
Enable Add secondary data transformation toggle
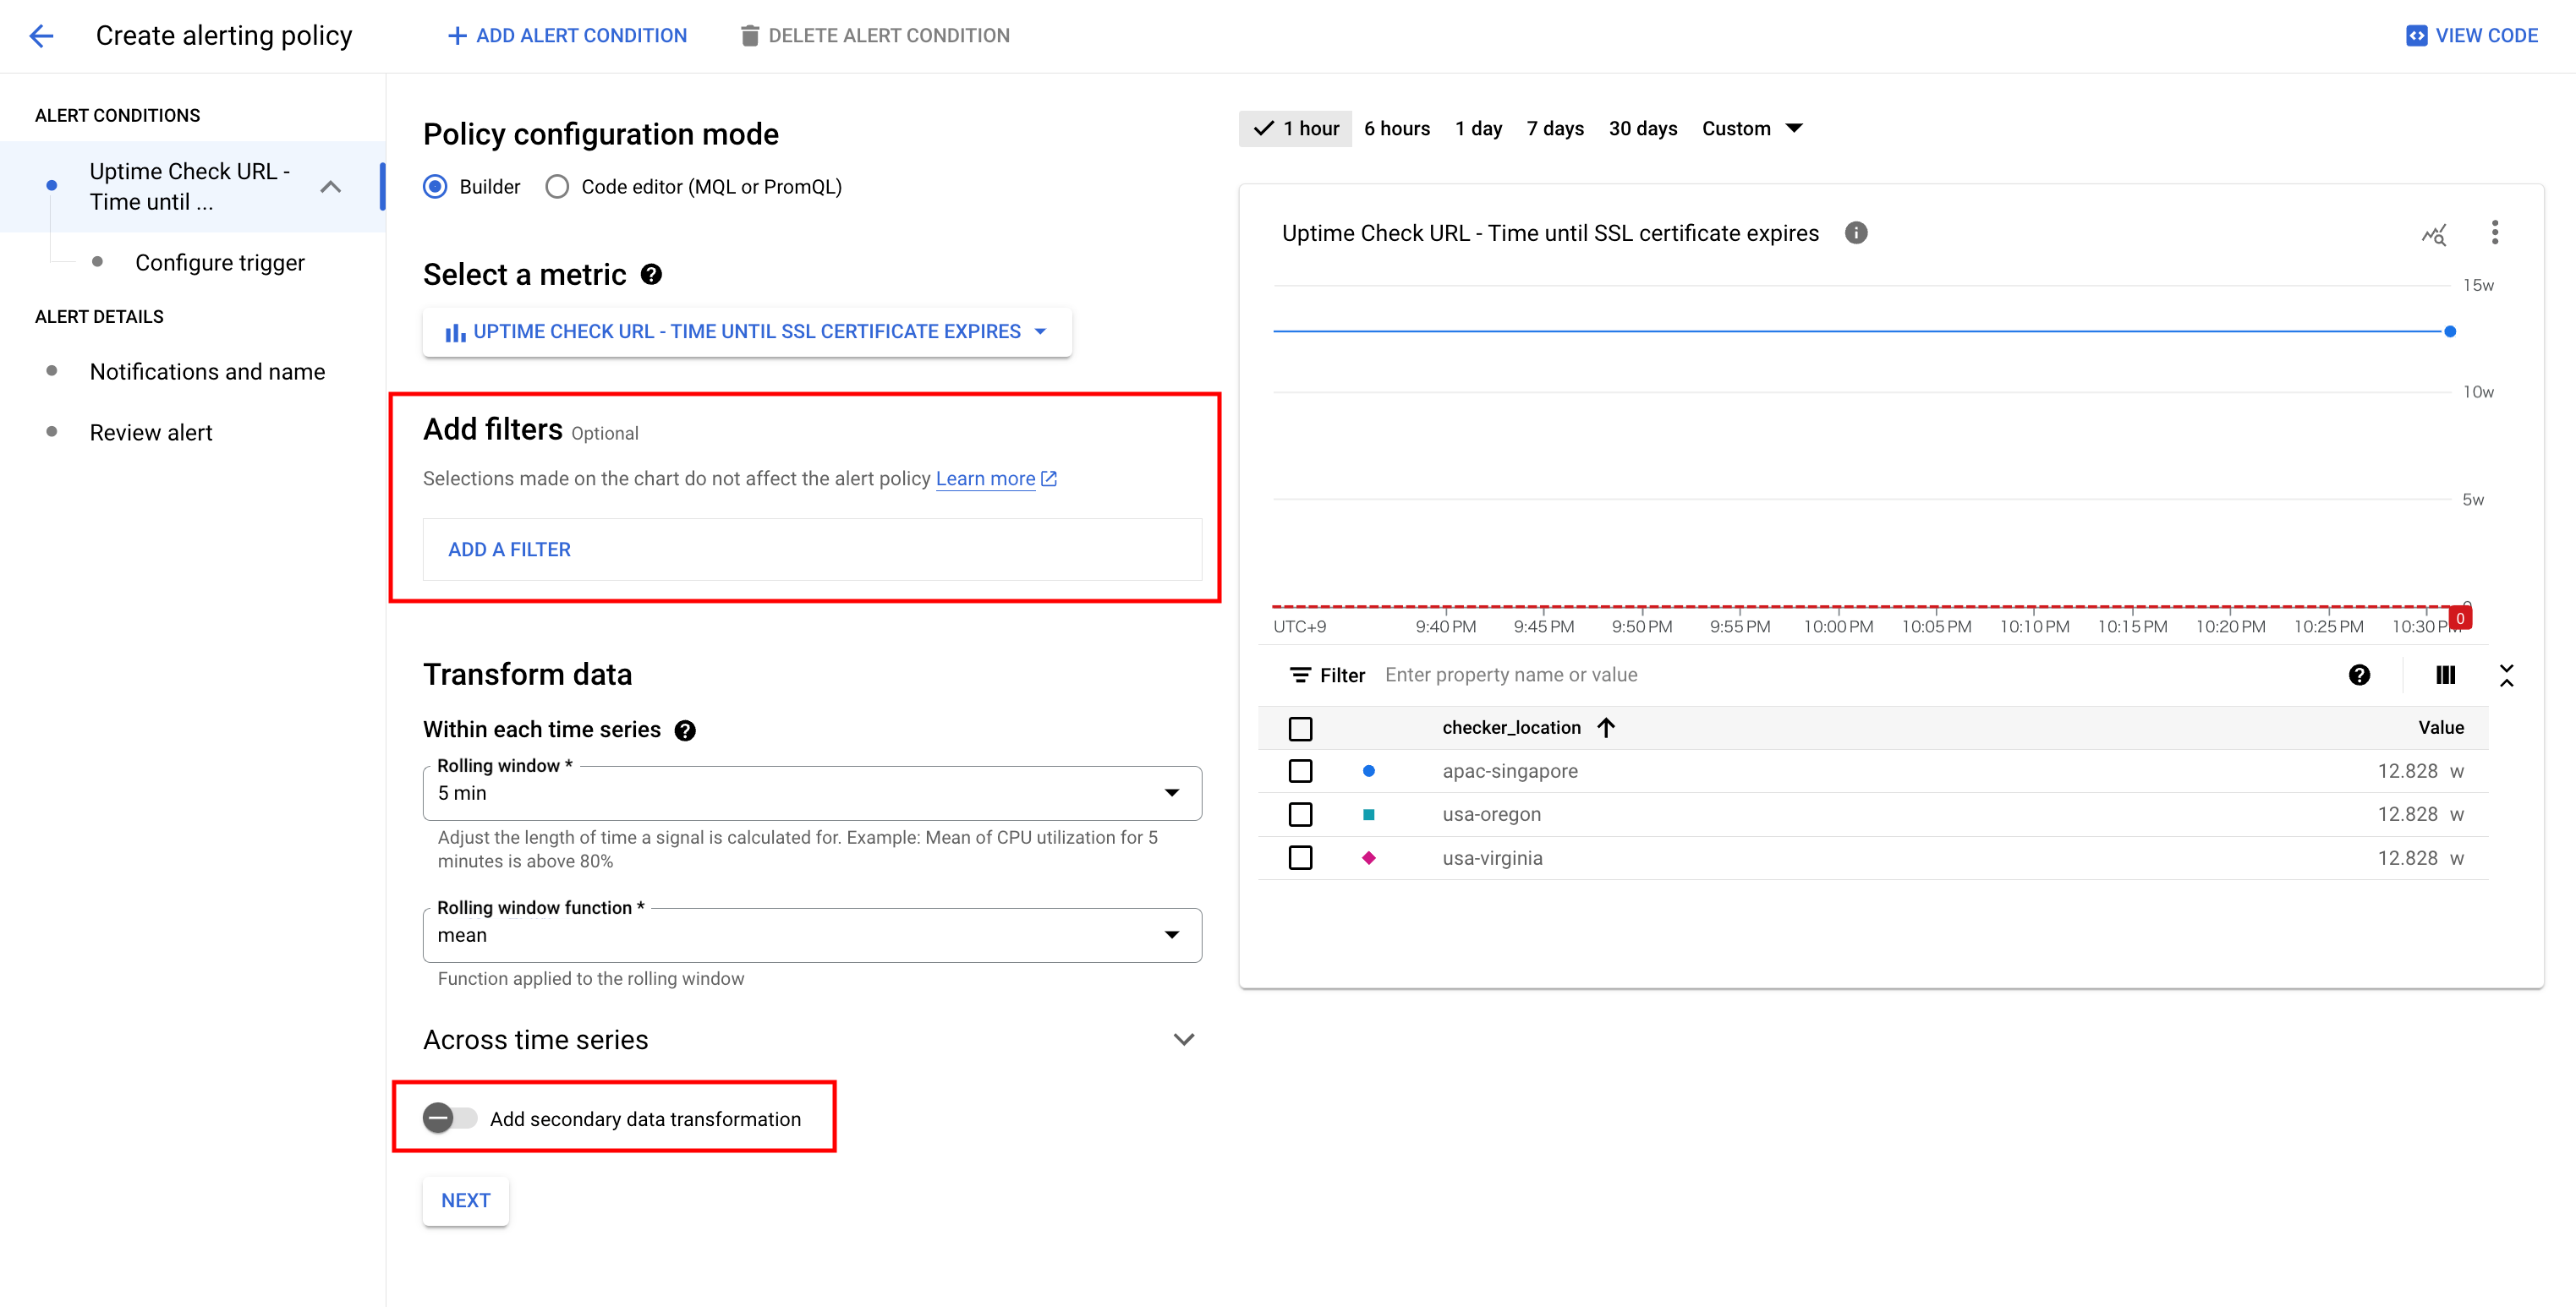[449, 1118]
